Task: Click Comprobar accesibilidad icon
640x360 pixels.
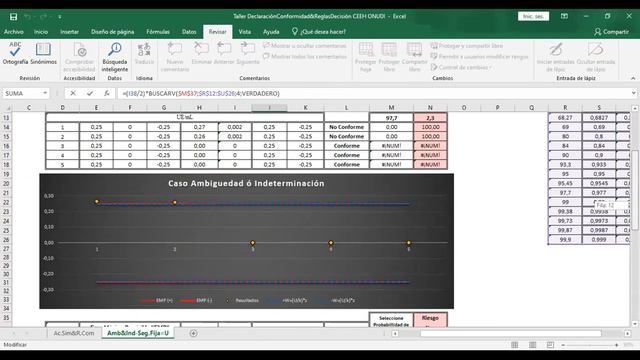Action: (x=80, y=57)
